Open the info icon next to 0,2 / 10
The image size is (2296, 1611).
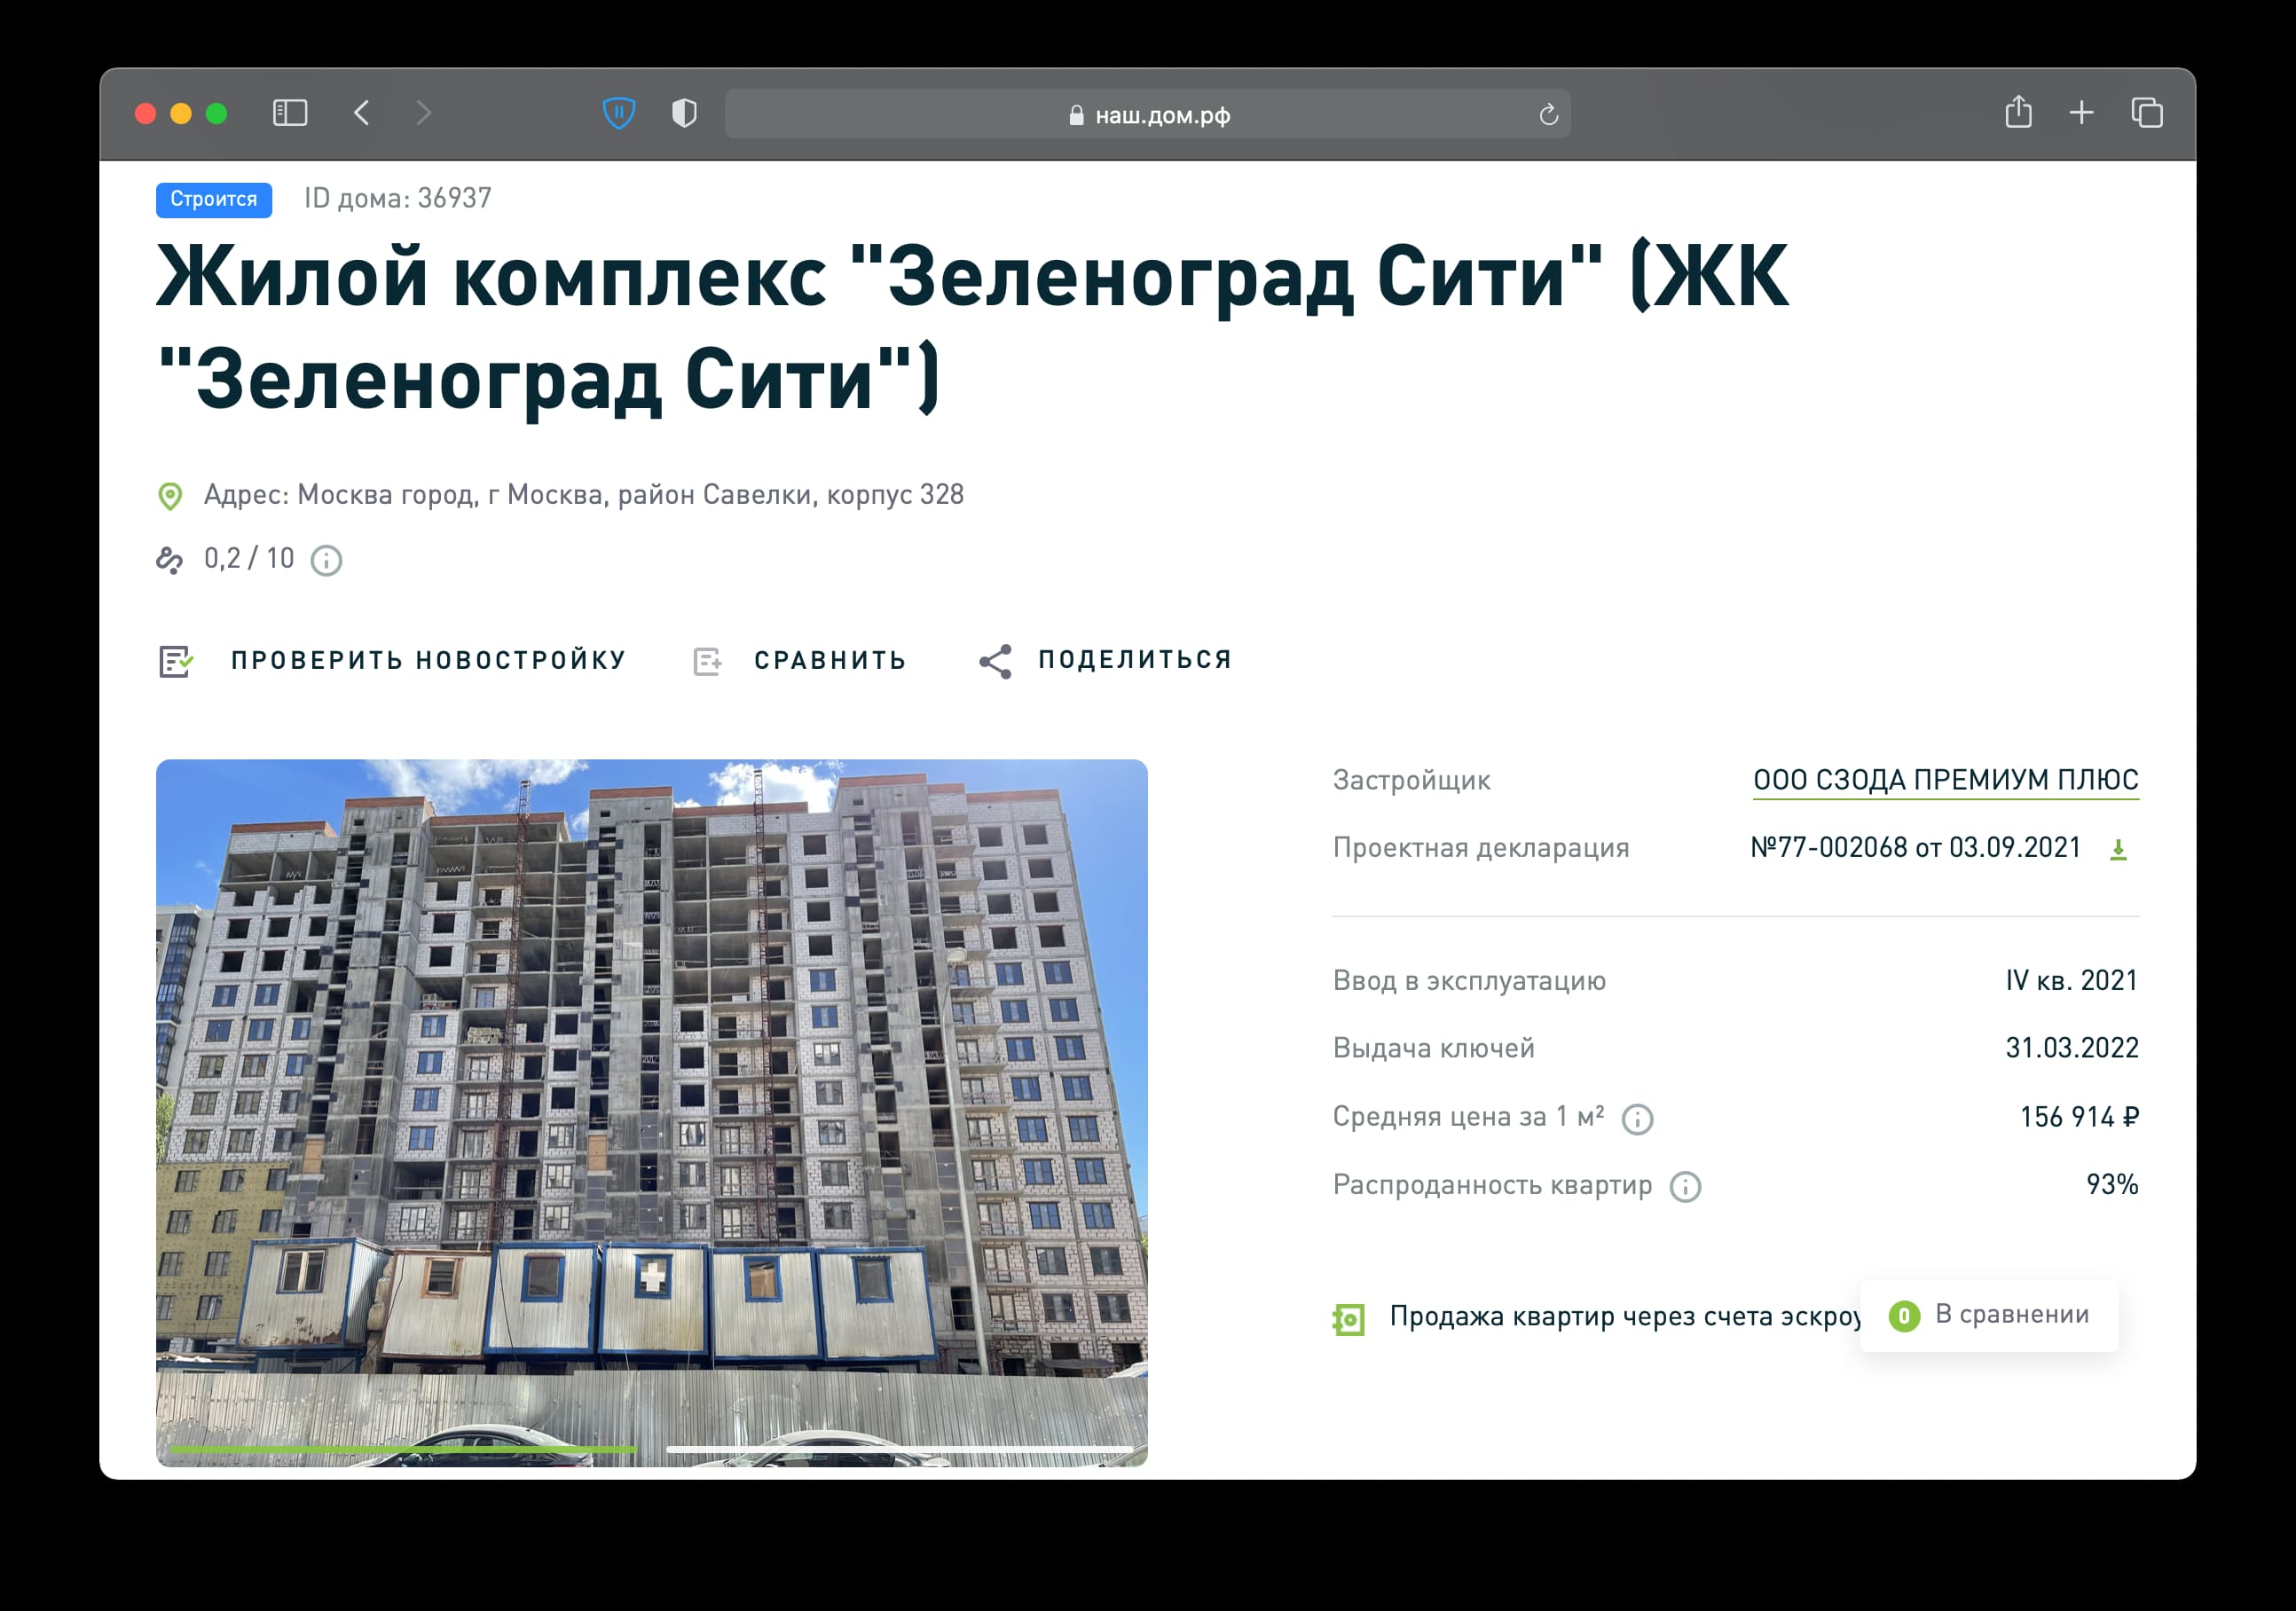pyautogui.click(x=326, y=561)
